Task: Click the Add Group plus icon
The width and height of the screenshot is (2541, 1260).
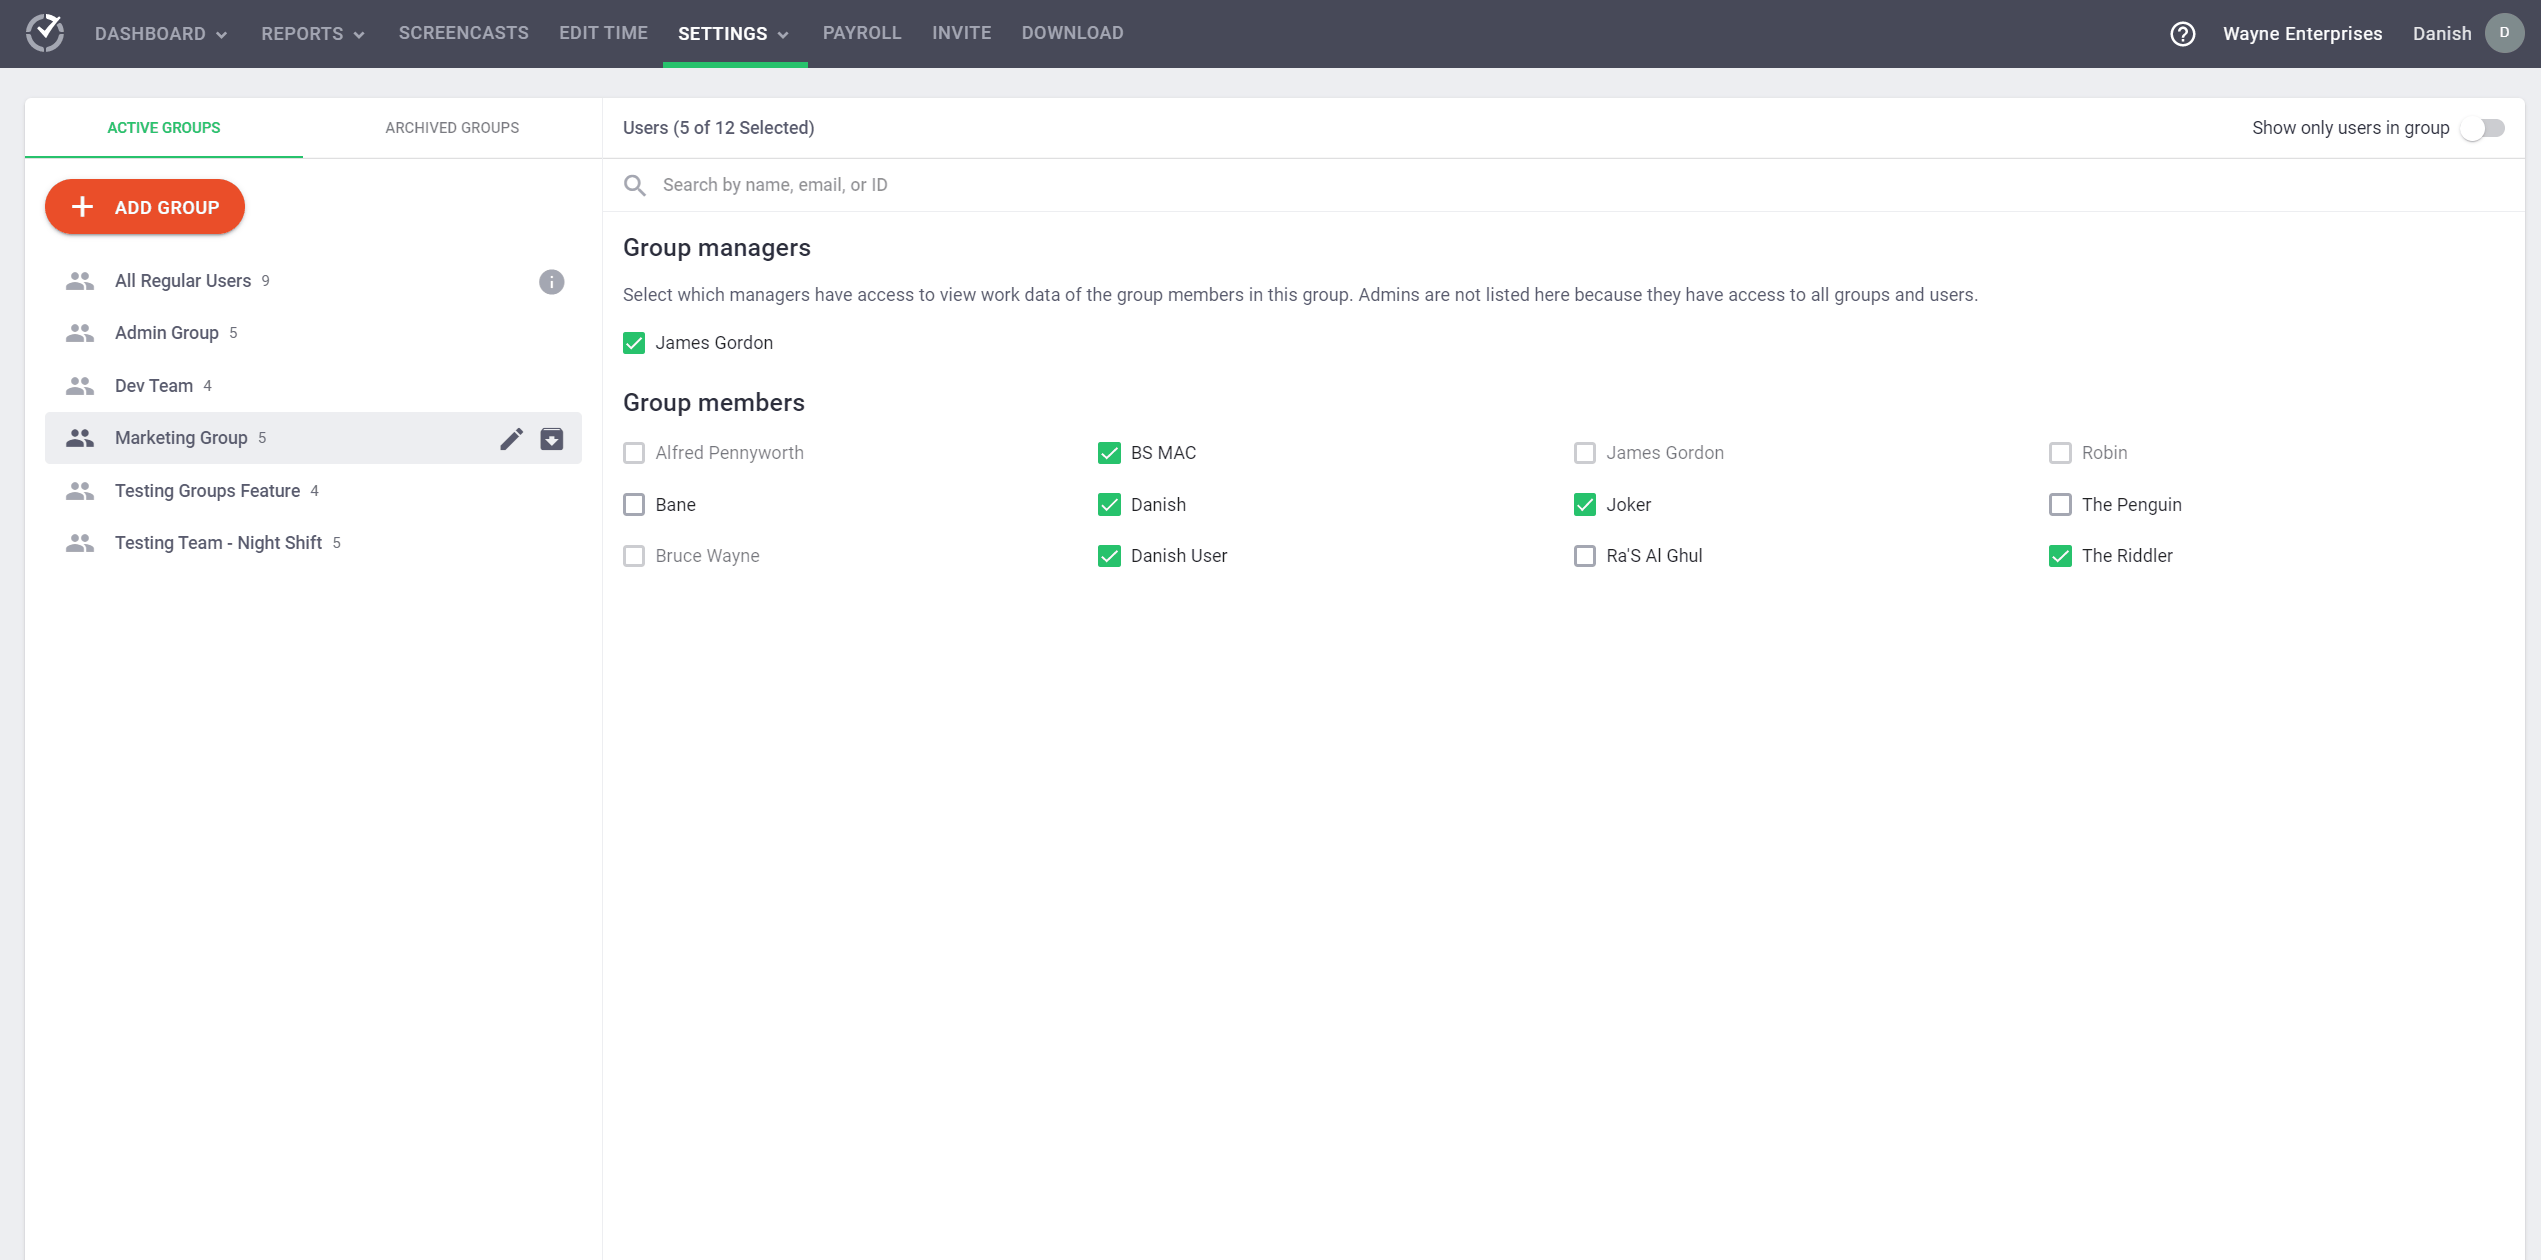Action: [x=83, y=206]
